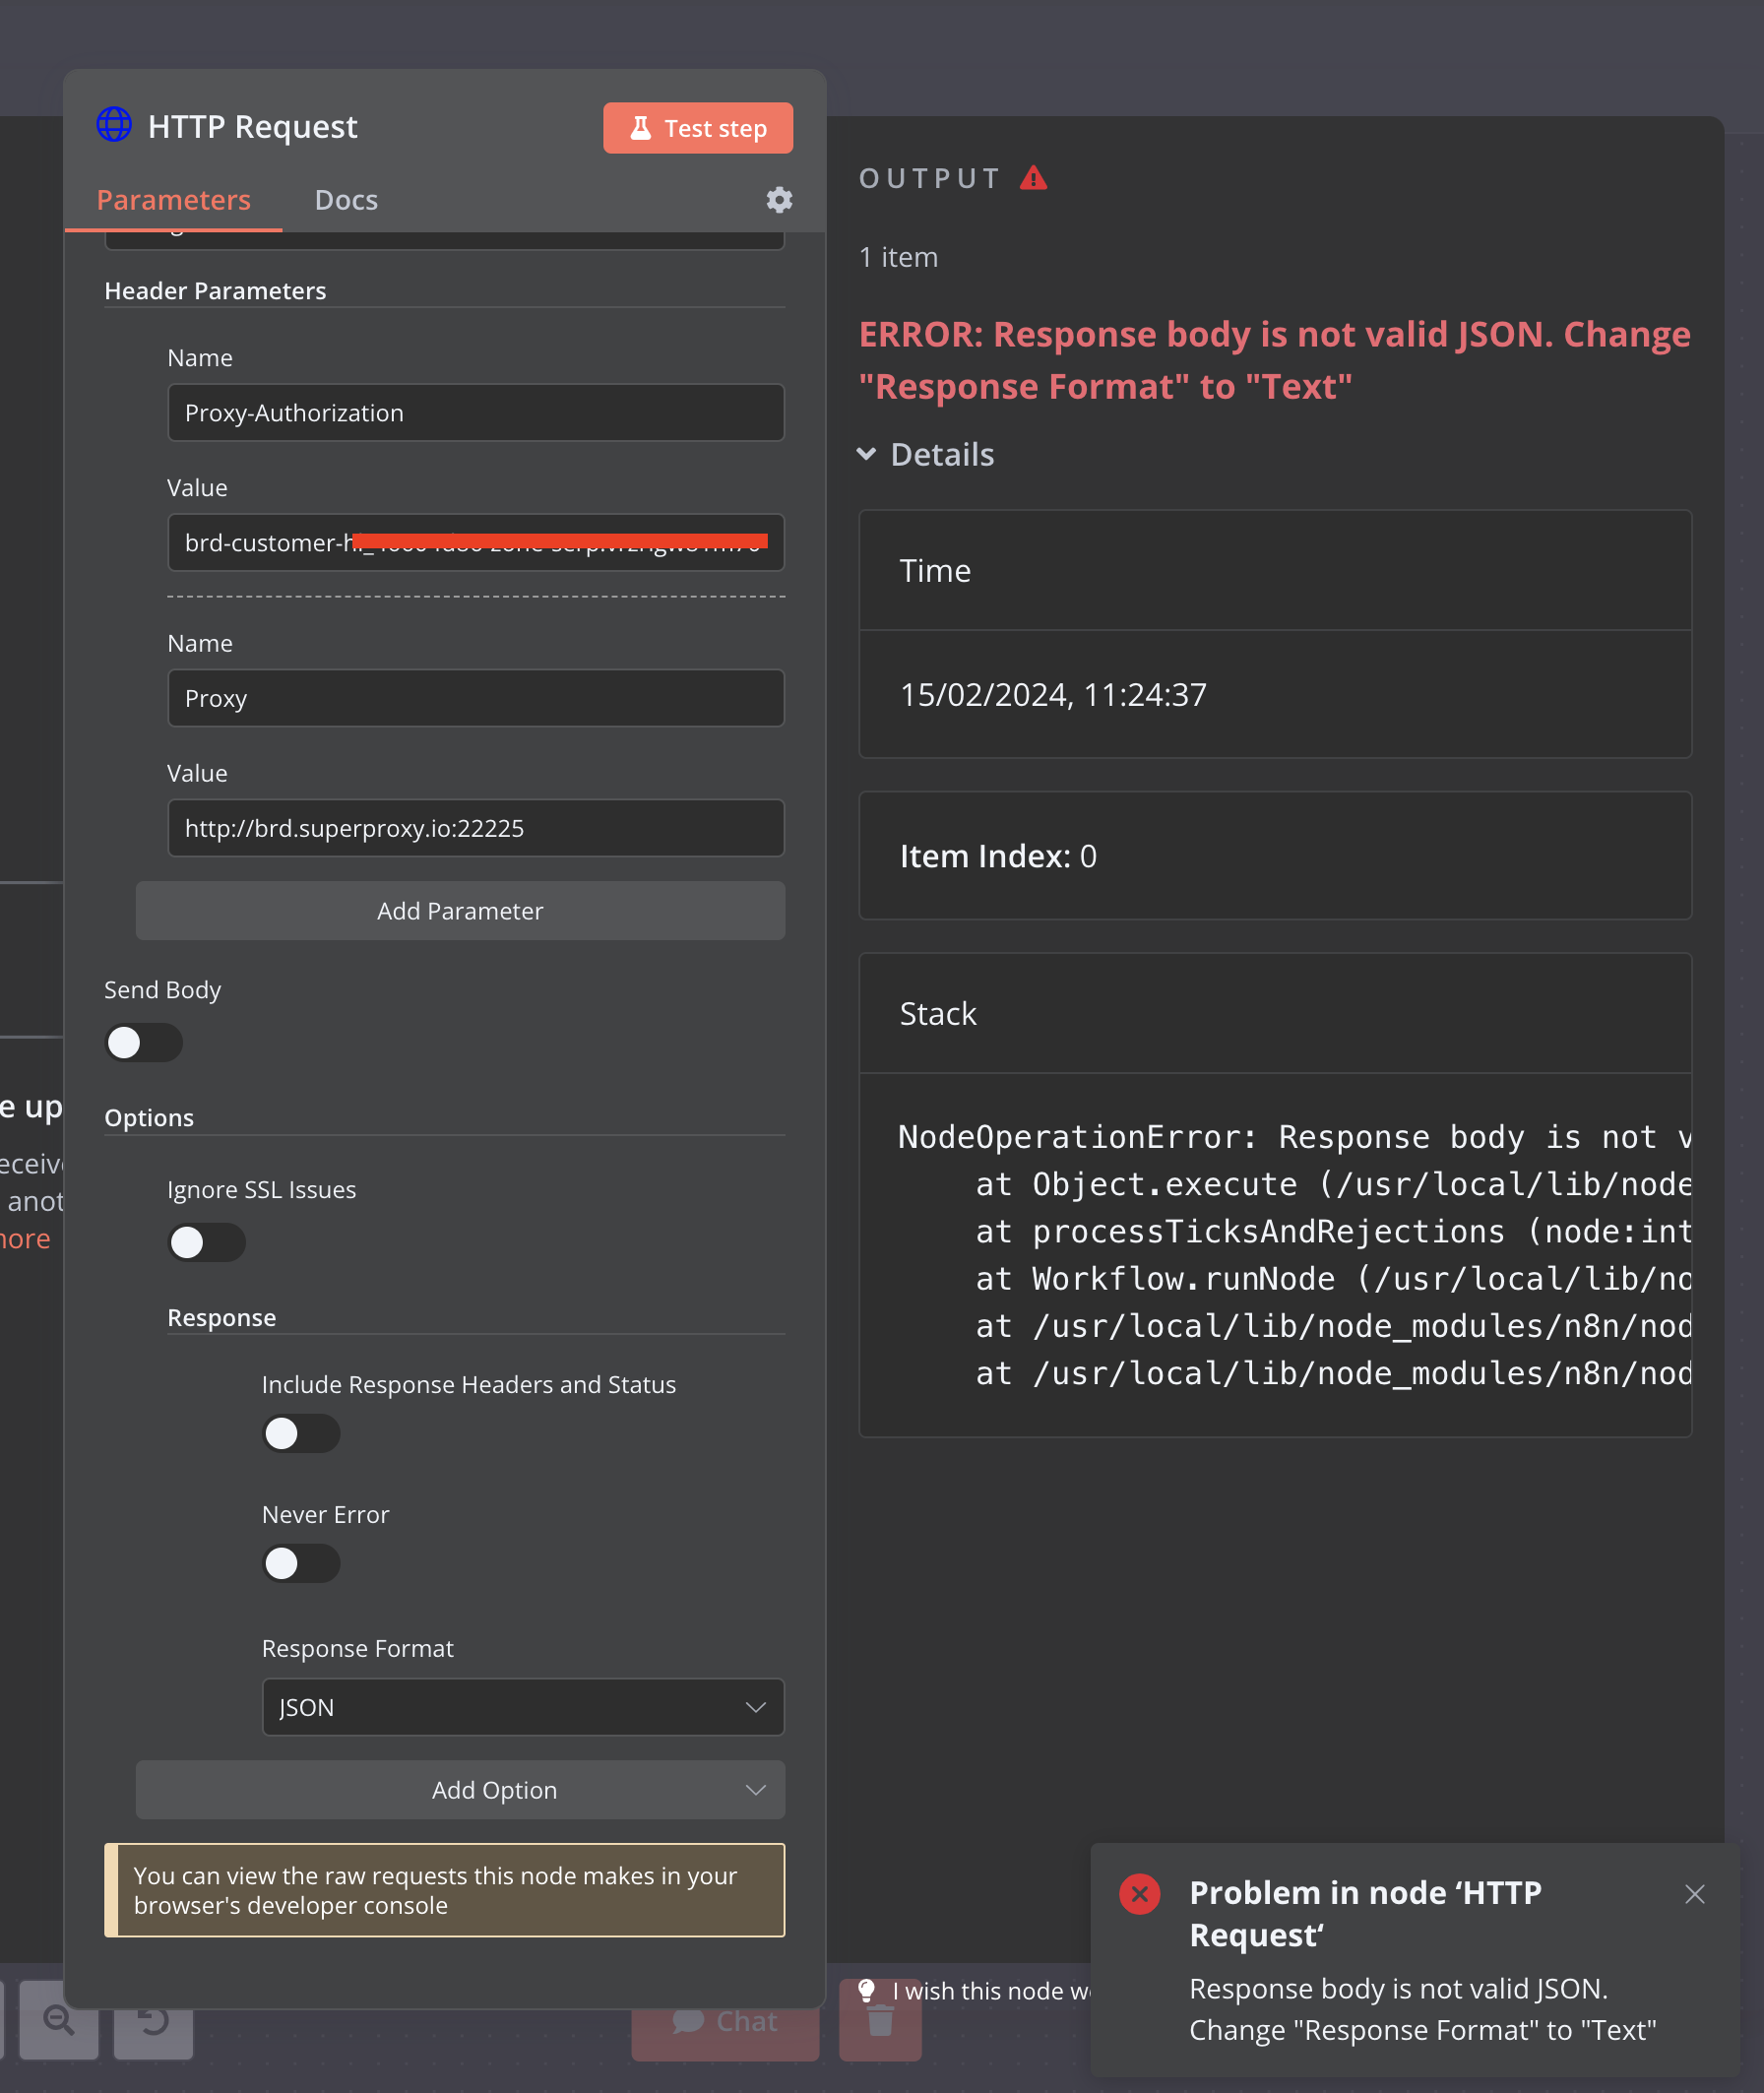The width and height of the screenshot is (1764, 2093).
Task: Open the Docs tab
Action: [346, 200]
